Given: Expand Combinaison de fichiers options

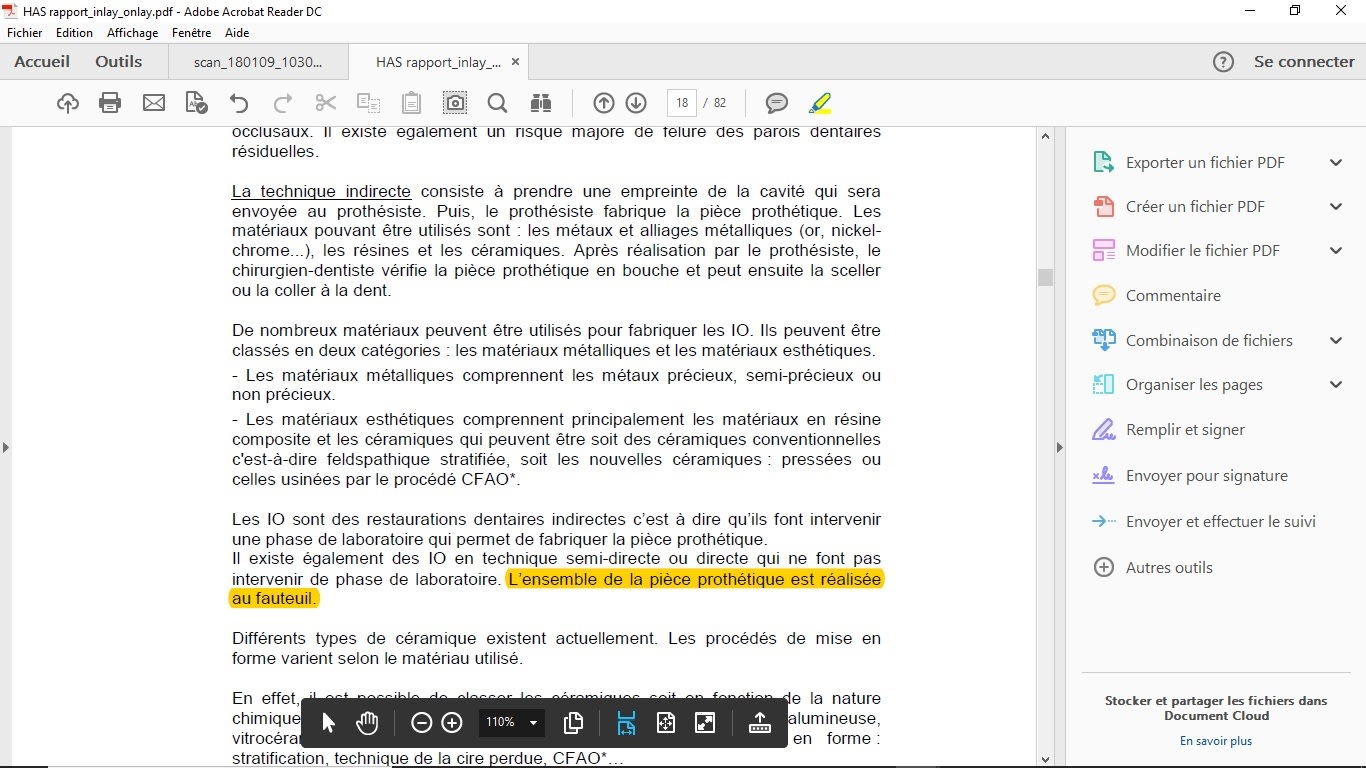Looking at the screenshot, I should coord(1336,341).
